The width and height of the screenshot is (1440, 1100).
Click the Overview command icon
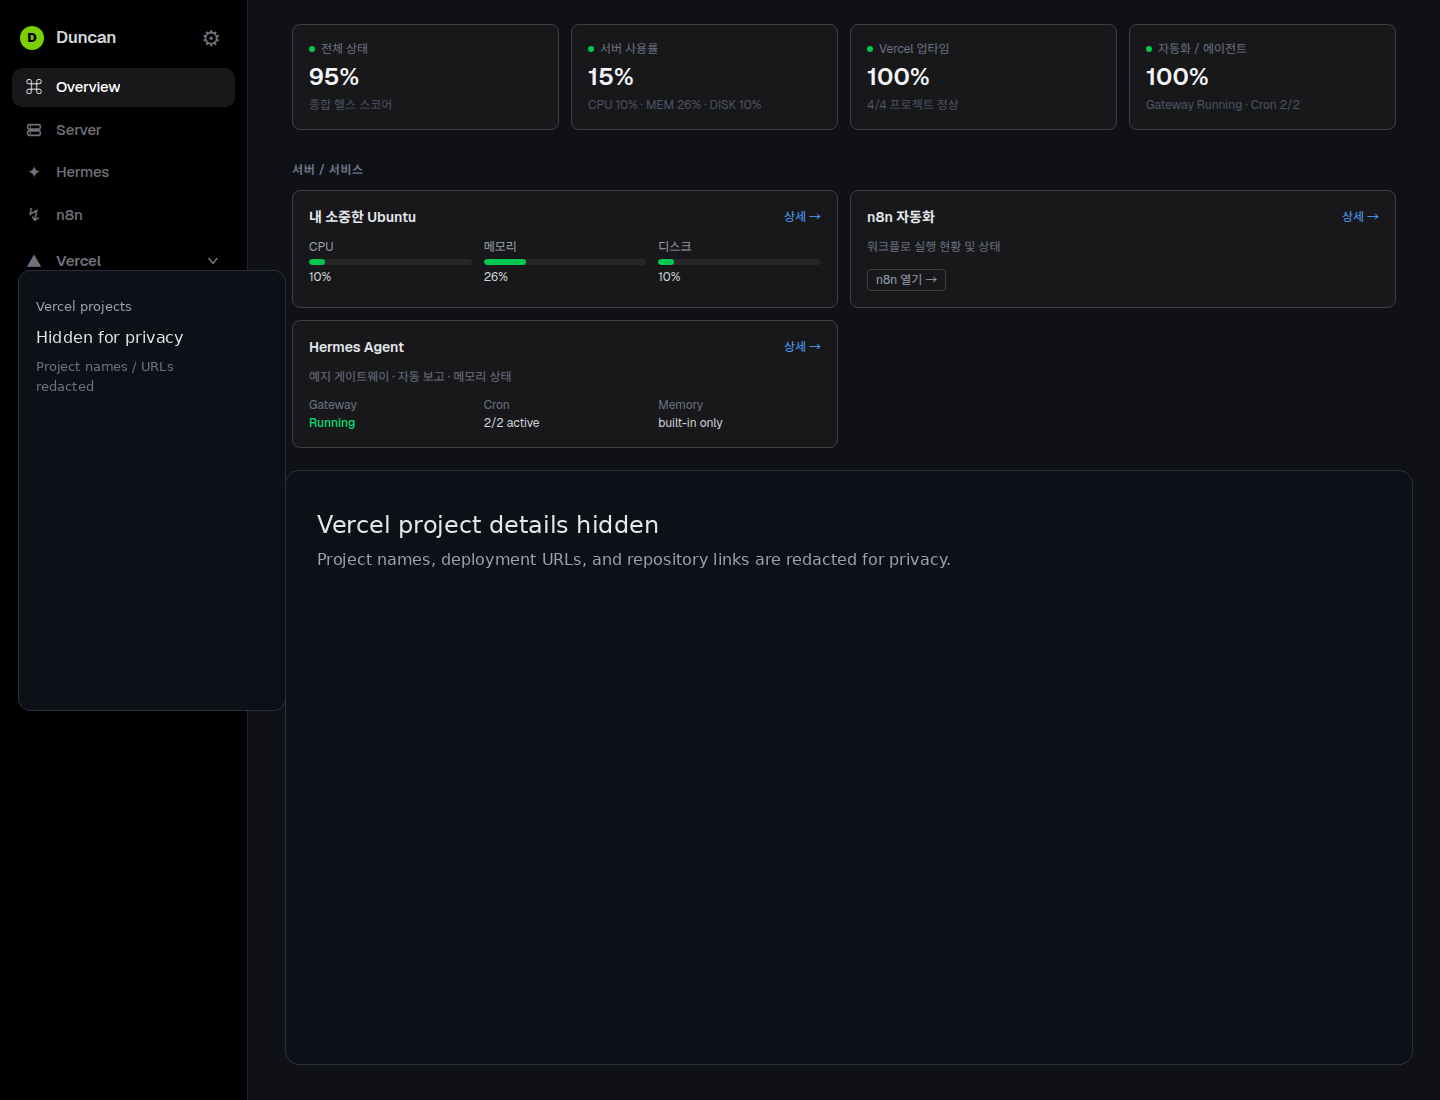34,87
